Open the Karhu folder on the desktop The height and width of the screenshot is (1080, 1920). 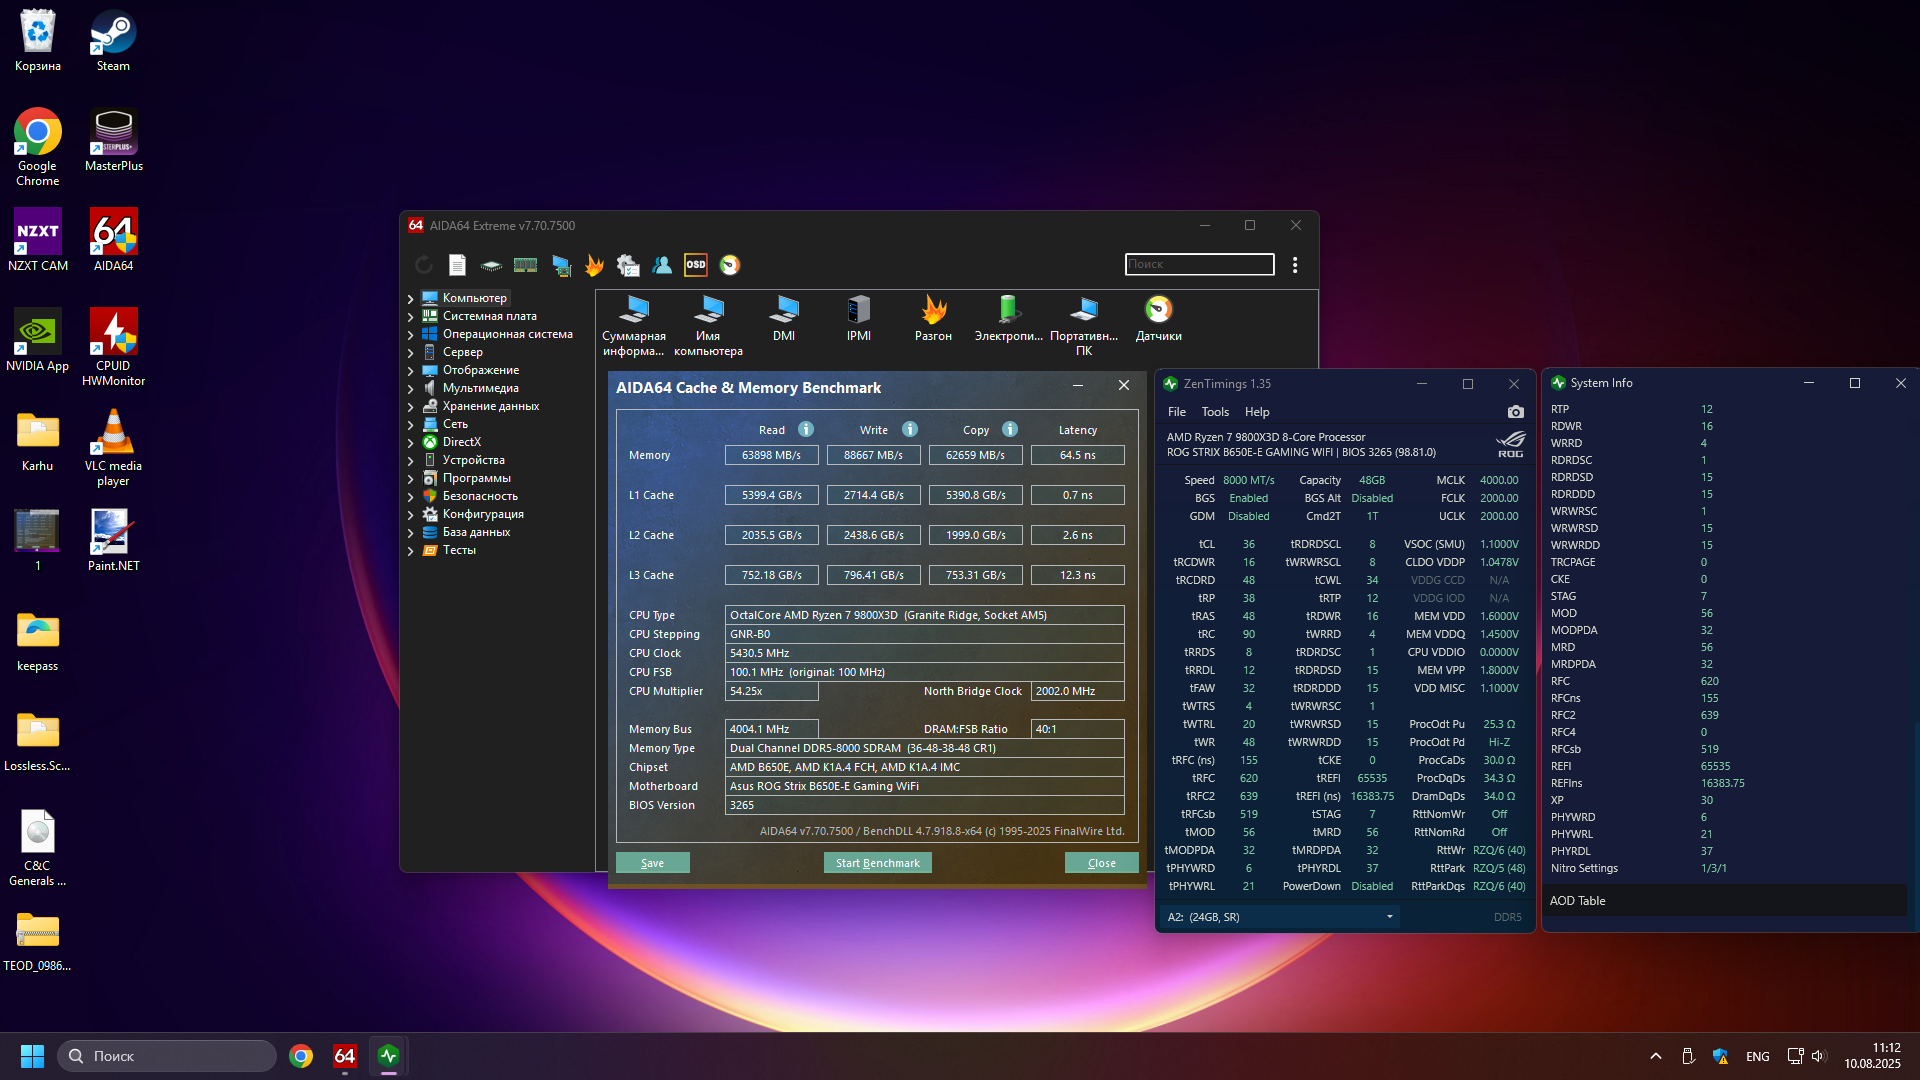(x=38, y=440)
